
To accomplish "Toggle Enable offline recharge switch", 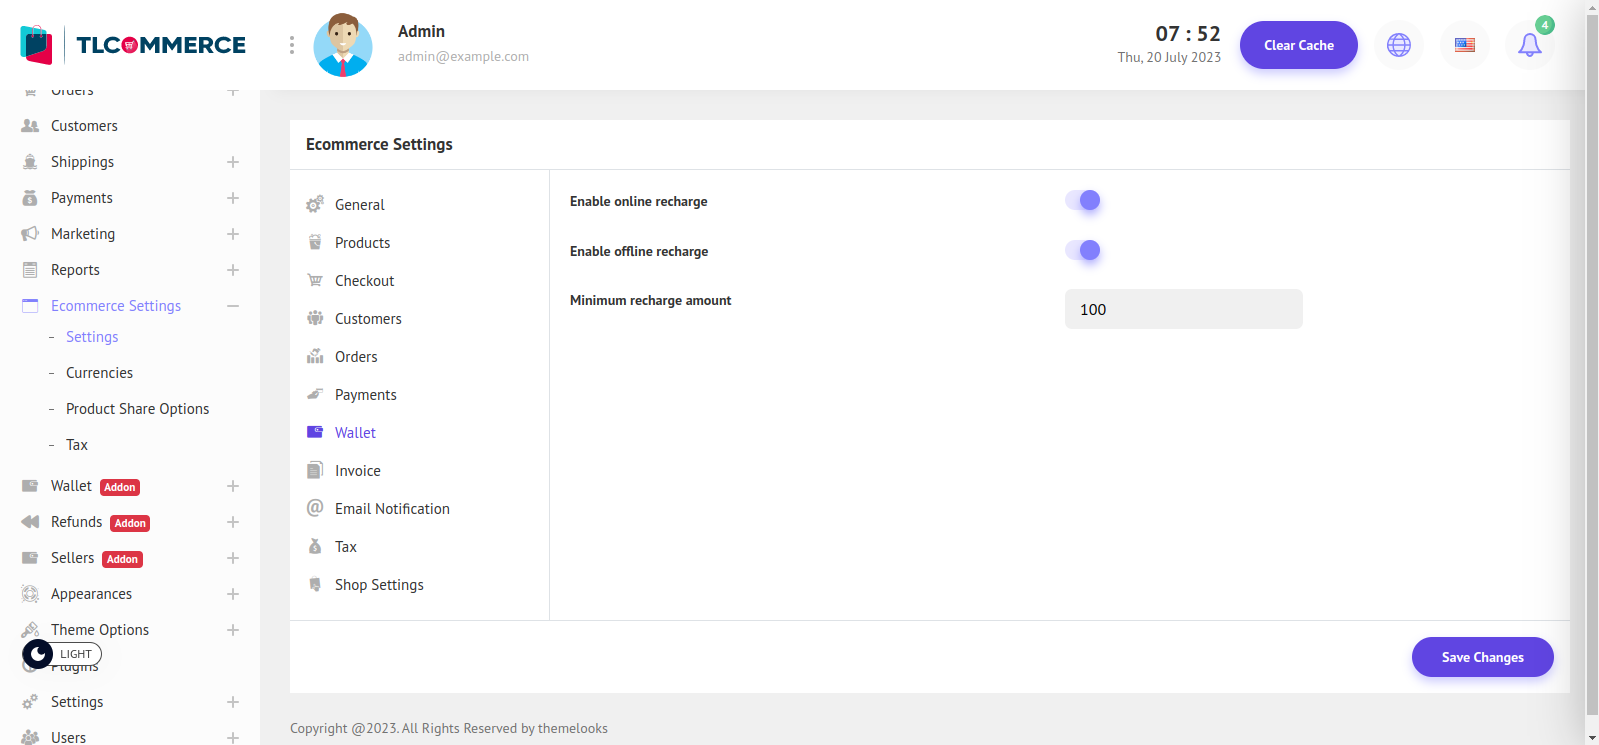I will point(1082,250).
